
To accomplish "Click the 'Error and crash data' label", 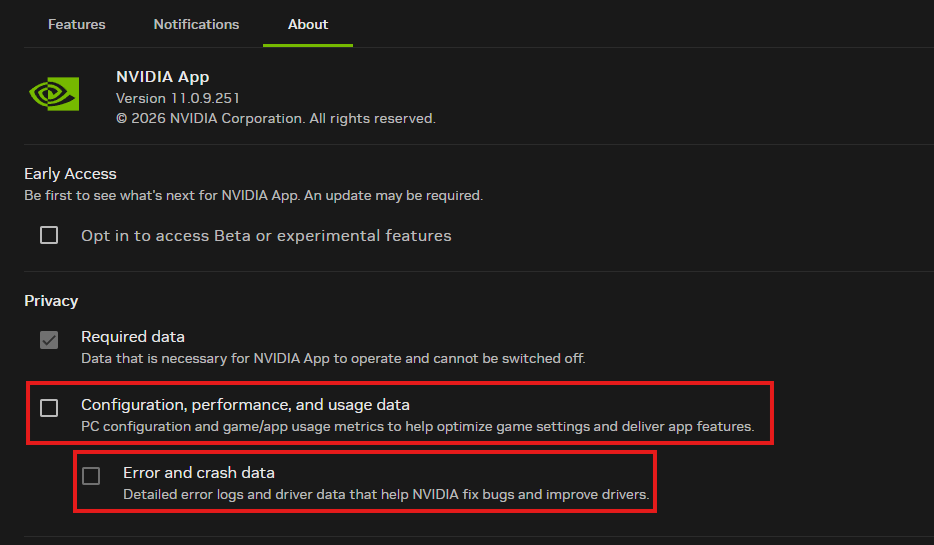I will pyautogui.click(x=199, y=473).
